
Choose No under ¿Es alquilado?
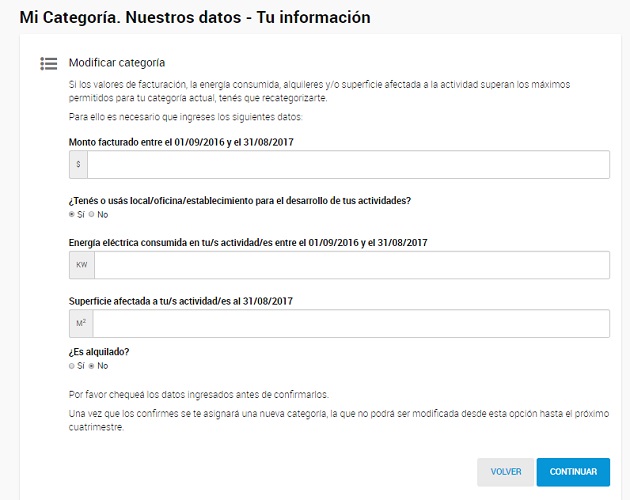point(92,366)
